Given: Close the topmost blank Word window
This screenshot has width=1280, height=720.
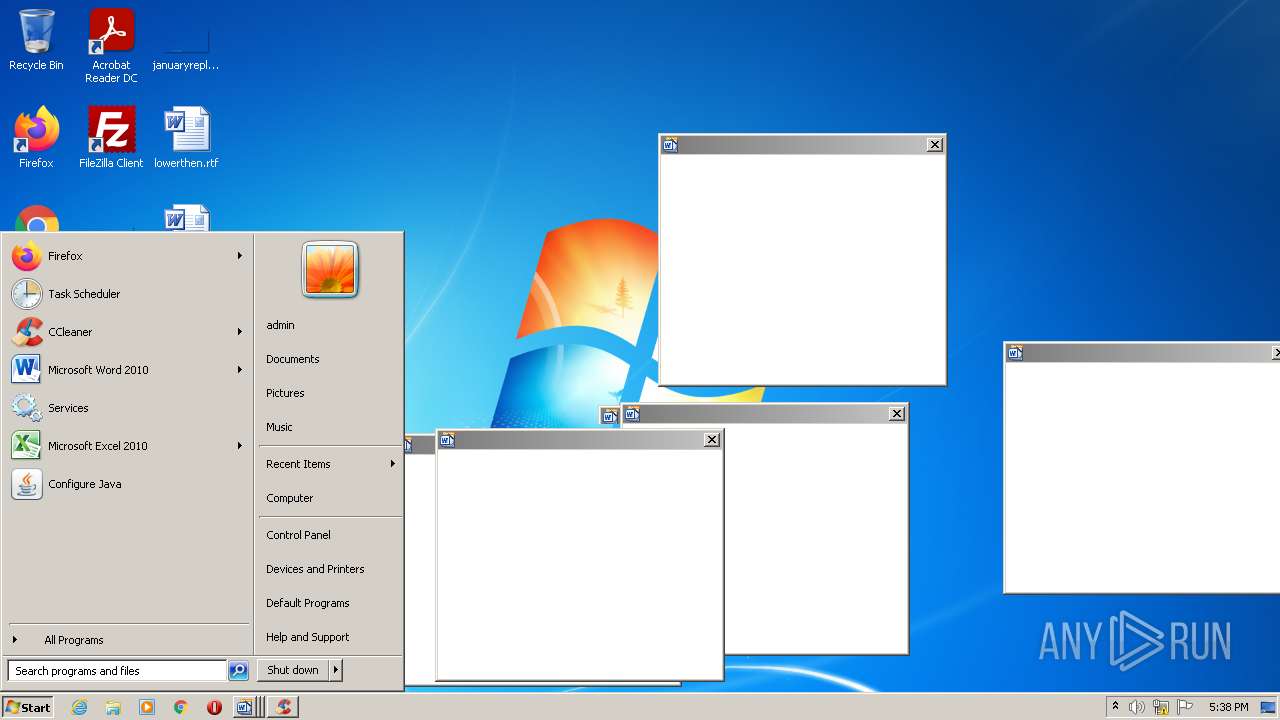Looking at the screenshot, I should [x=935, y=145].
